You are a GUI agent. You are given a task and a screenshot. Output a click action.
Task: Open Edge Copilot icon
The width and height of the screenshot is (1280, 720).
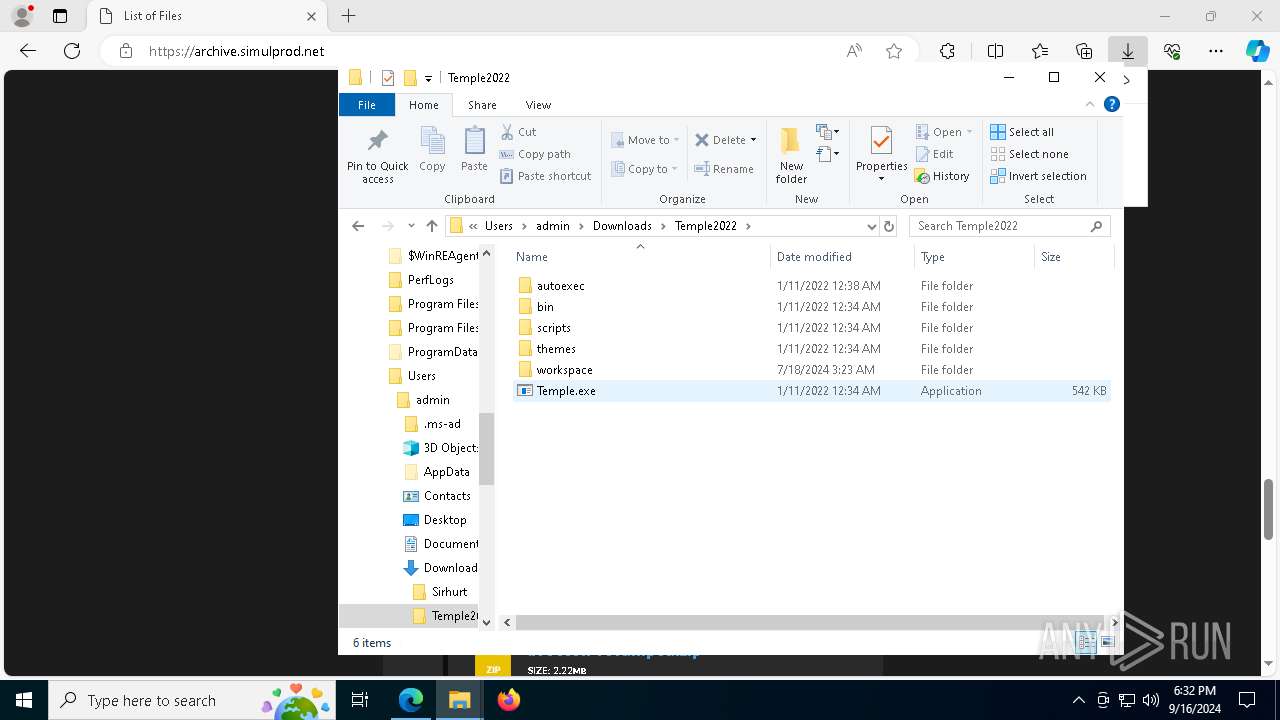[1257, 51]
